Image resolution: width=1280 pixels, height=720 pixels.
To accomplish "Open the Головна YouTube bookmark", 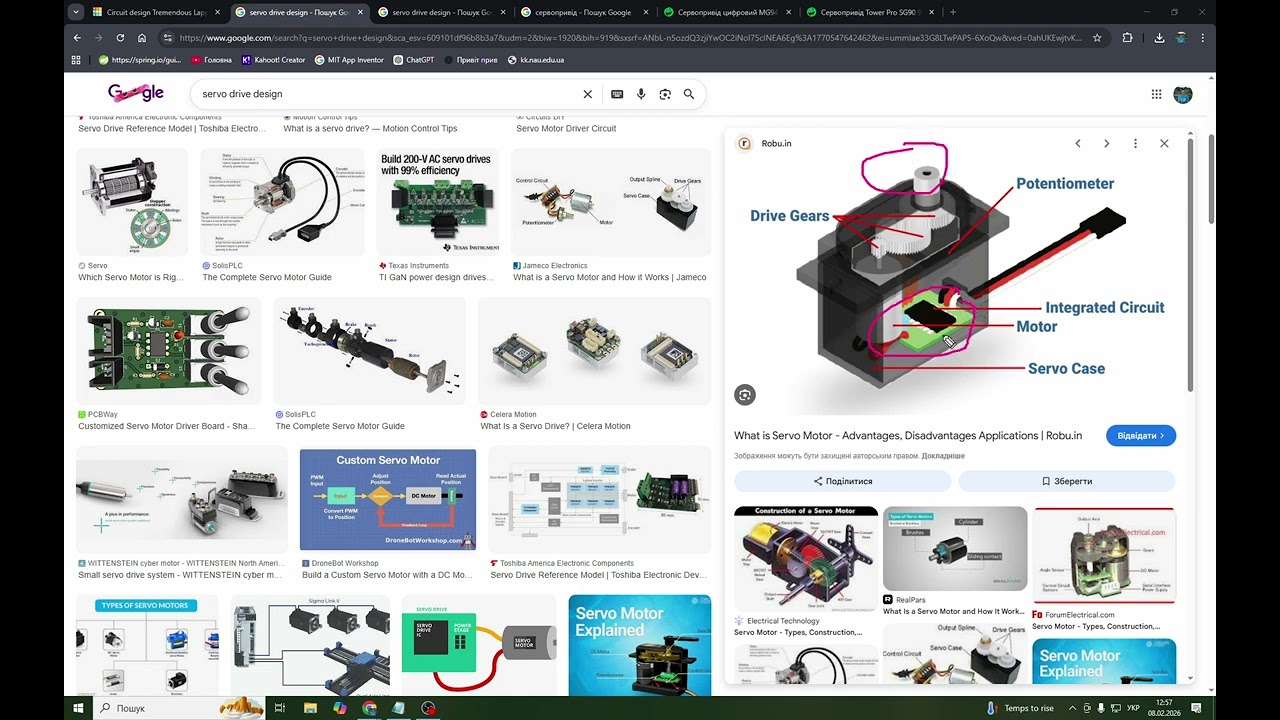I will pyautogui.click(x=211, y=60).
